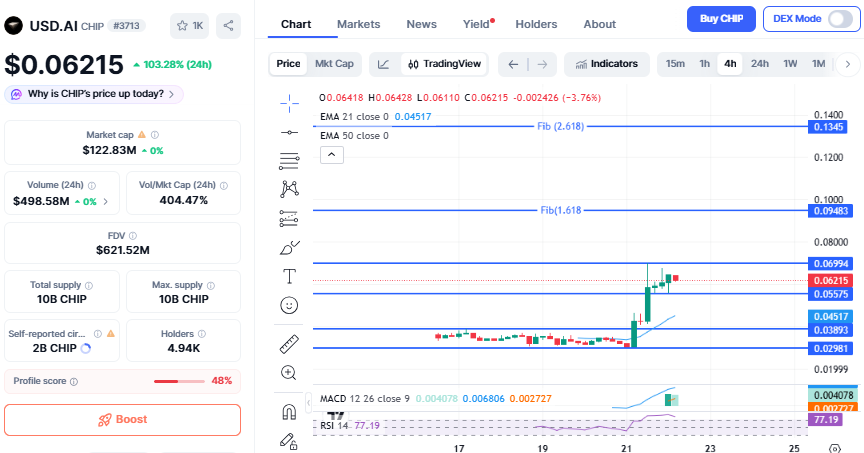This screenshot has height=453, width=864.
Task: Open the About tab
Action: click(x=600, y=24)
